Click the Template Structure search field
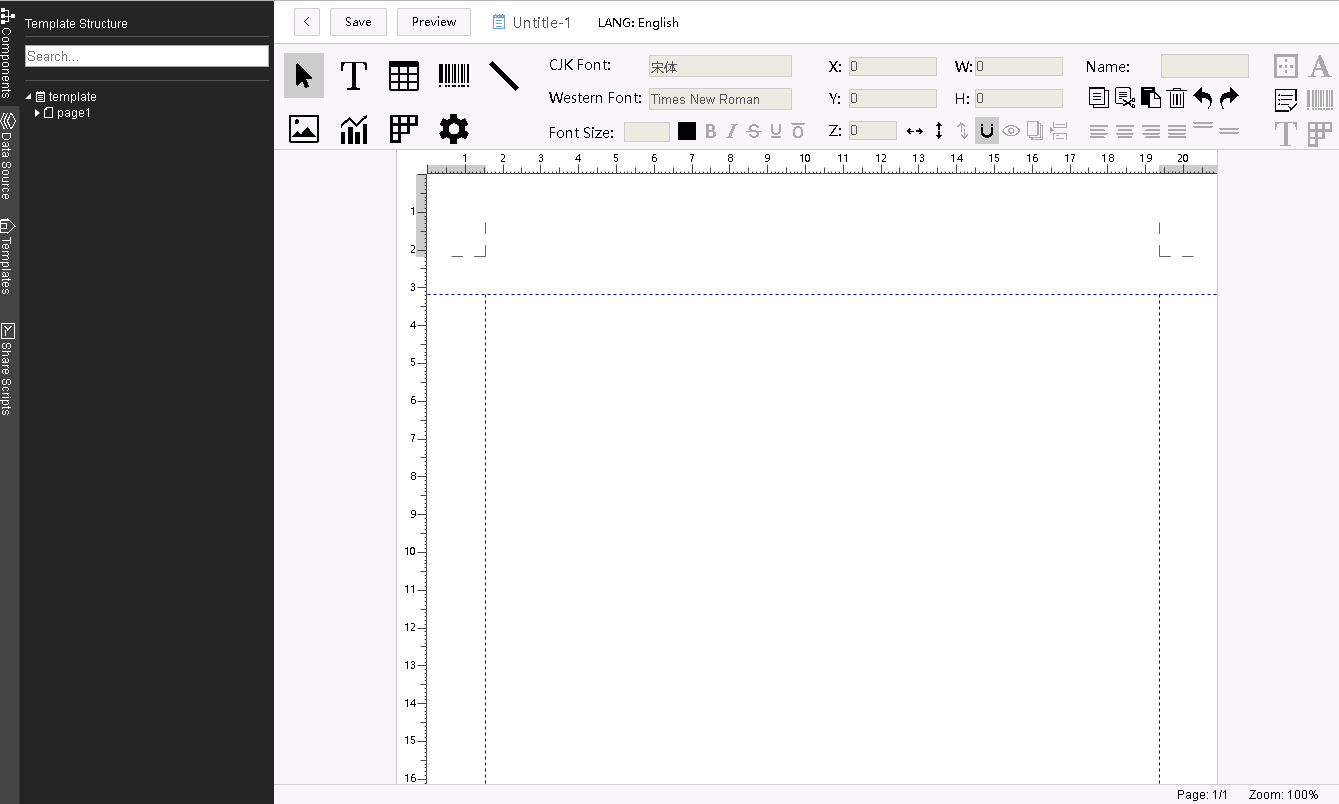Image resolution: width=1339 pixels, height=804 pixels. [x=147, y=56]
